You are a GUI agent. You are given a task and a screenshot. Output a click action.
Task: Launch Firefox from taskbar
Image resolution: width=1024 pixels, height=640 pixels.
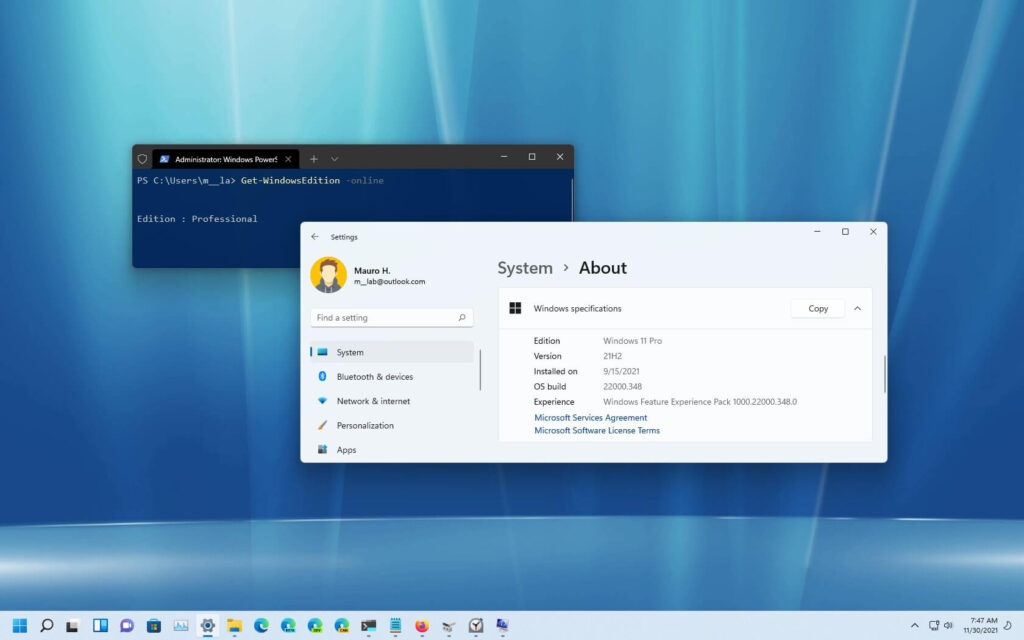coord(422,626)
